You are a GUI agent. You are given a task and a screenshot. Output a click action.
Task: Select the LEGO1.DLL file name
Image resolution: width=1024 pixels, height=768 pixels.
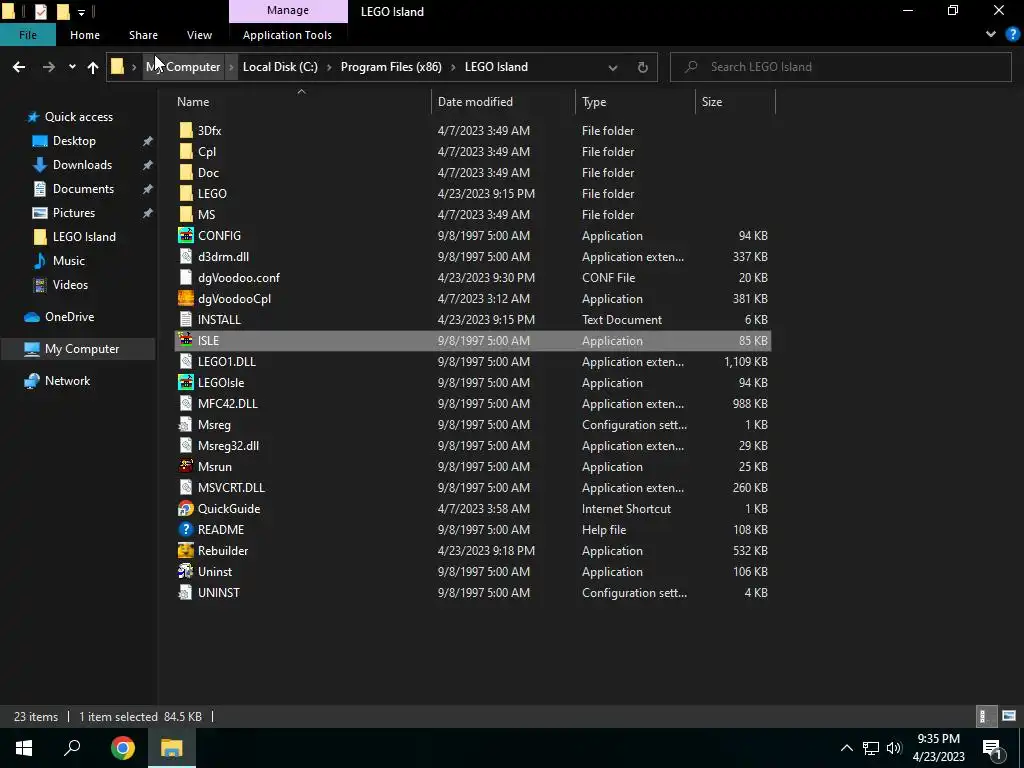pos(227,362)
